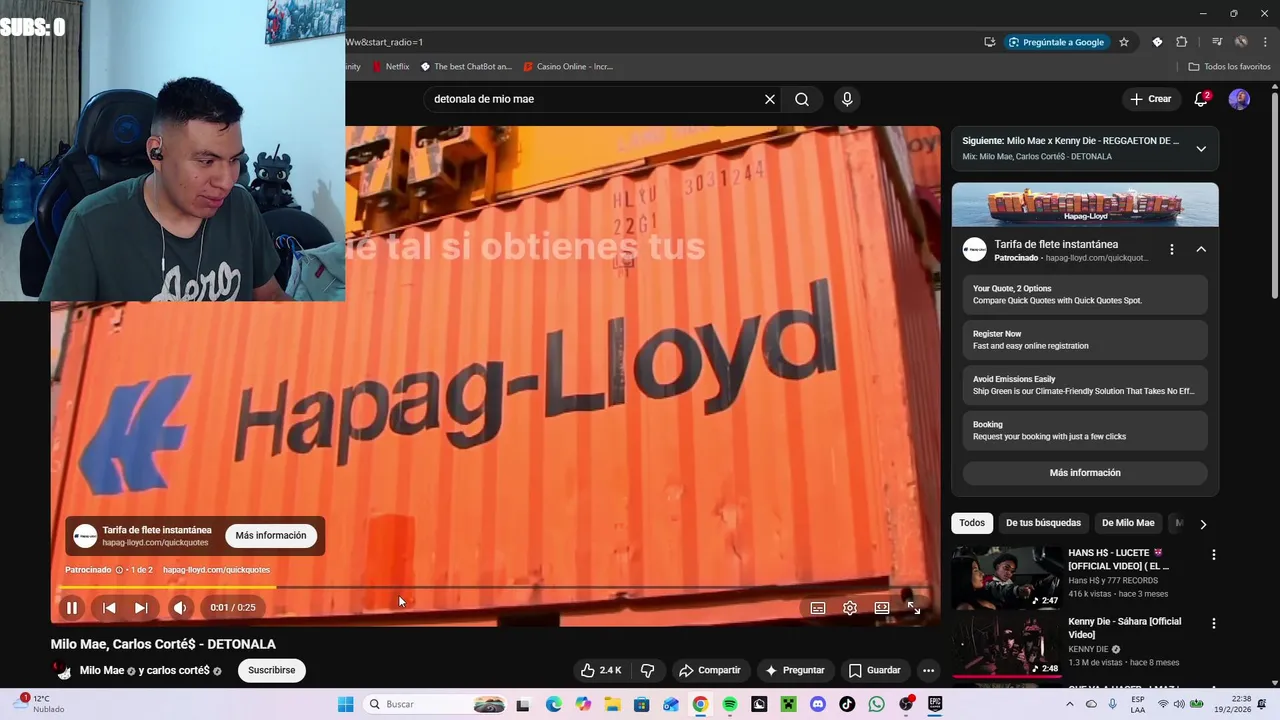Viewport: 1280px width, 720px height.
Task: Click Más información on the video overlay
Action: pyautogui.click(x=271, y=536)
